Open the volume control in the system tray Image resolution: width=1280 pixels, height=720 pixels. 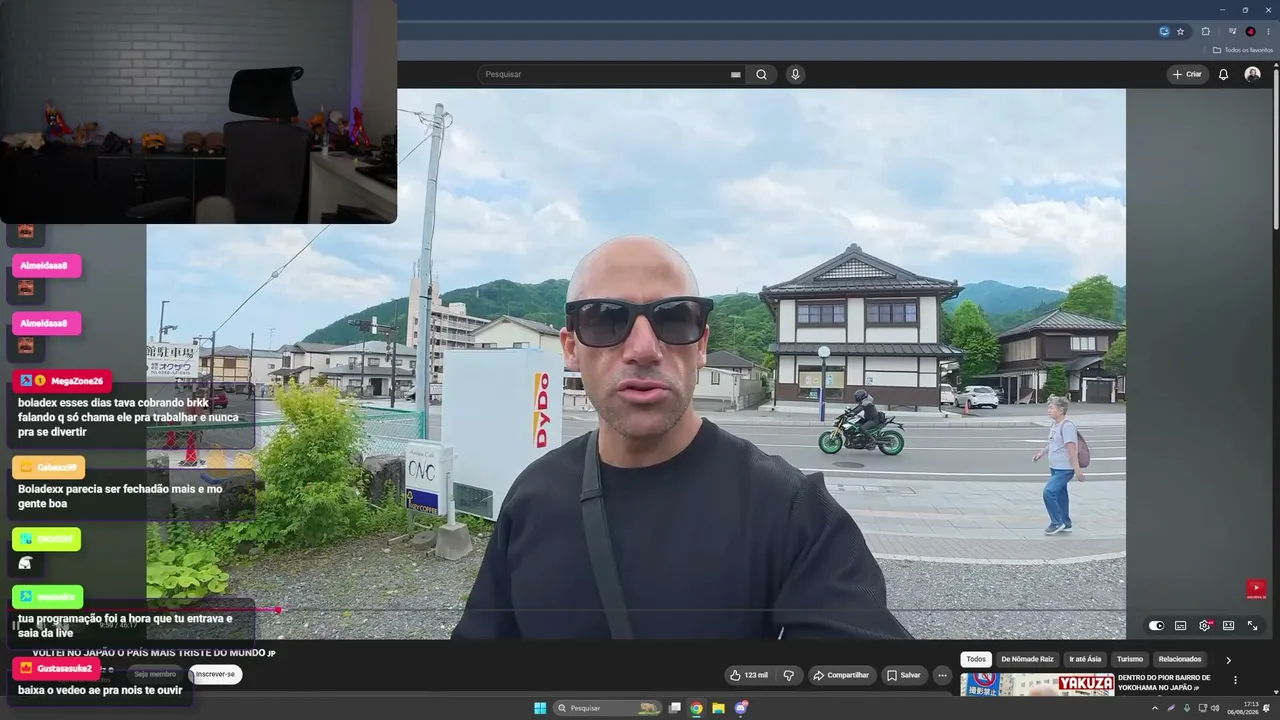coord(1215,708)
